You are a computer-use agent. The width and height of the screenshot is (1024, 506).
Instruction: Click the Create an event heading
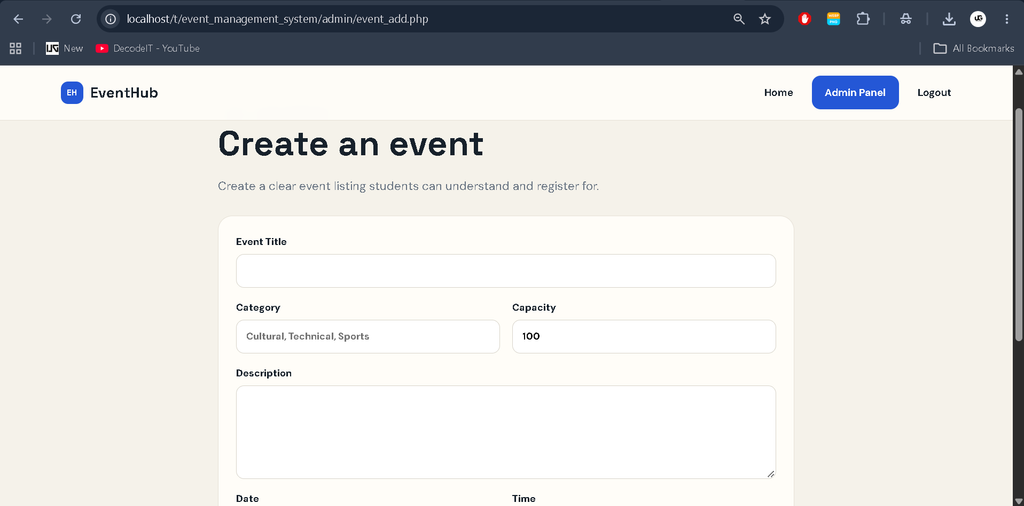[351, 144]
